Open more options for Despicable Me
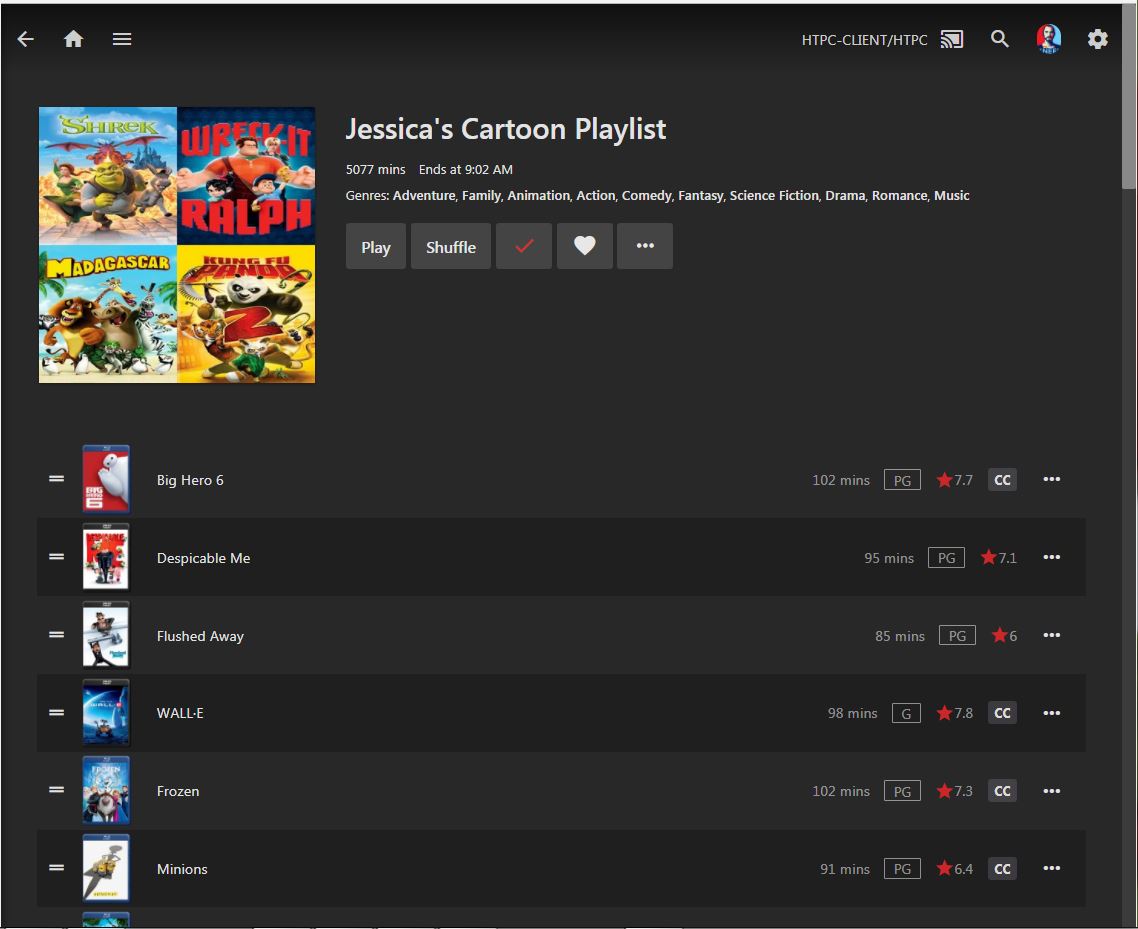Image resolution: width=1138 pixels, height=929 pixels. coord(1051,557)
